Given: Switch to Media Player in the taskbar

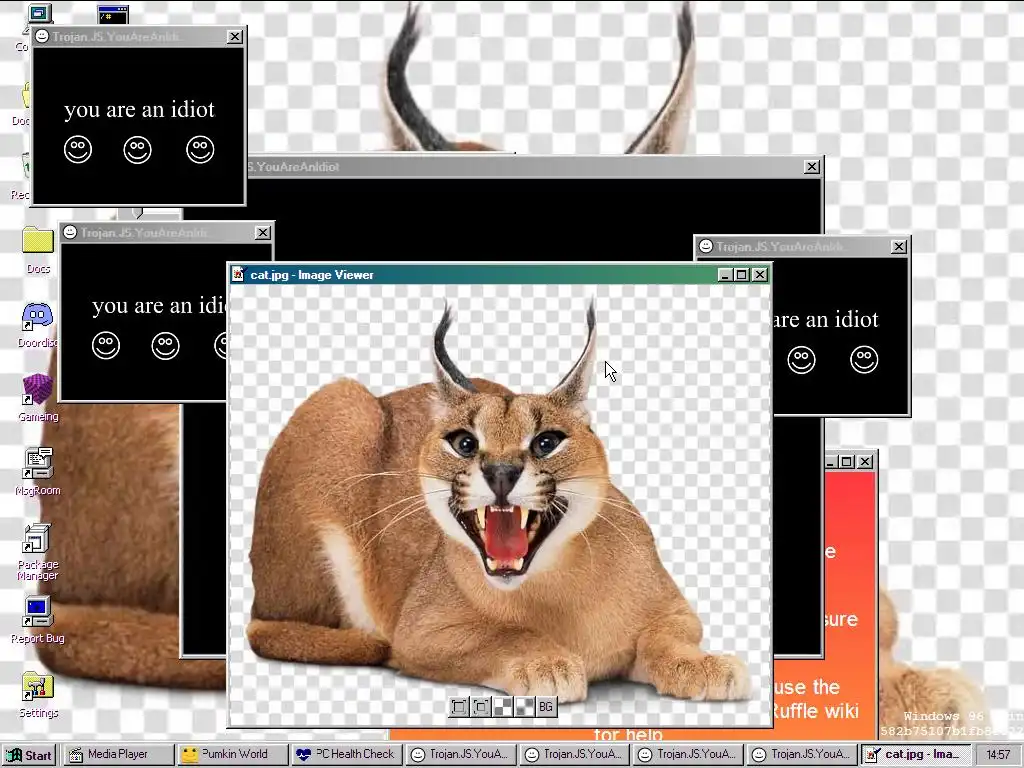Looking at the screenshot, I should click(x=118, y=754).
